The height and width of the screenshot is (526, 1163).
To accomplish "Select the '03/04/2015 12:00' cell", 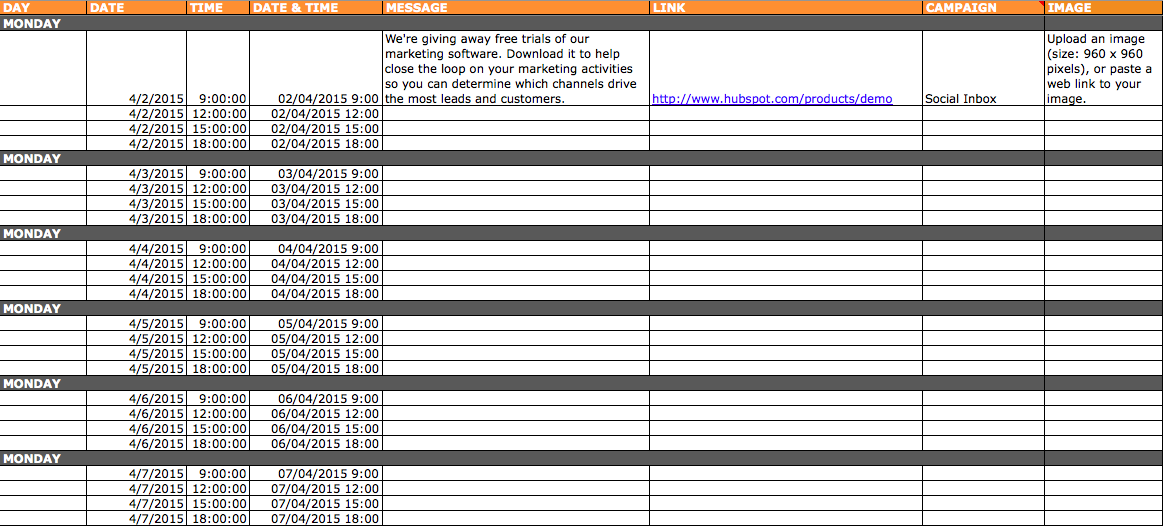I will pos(316,188).
